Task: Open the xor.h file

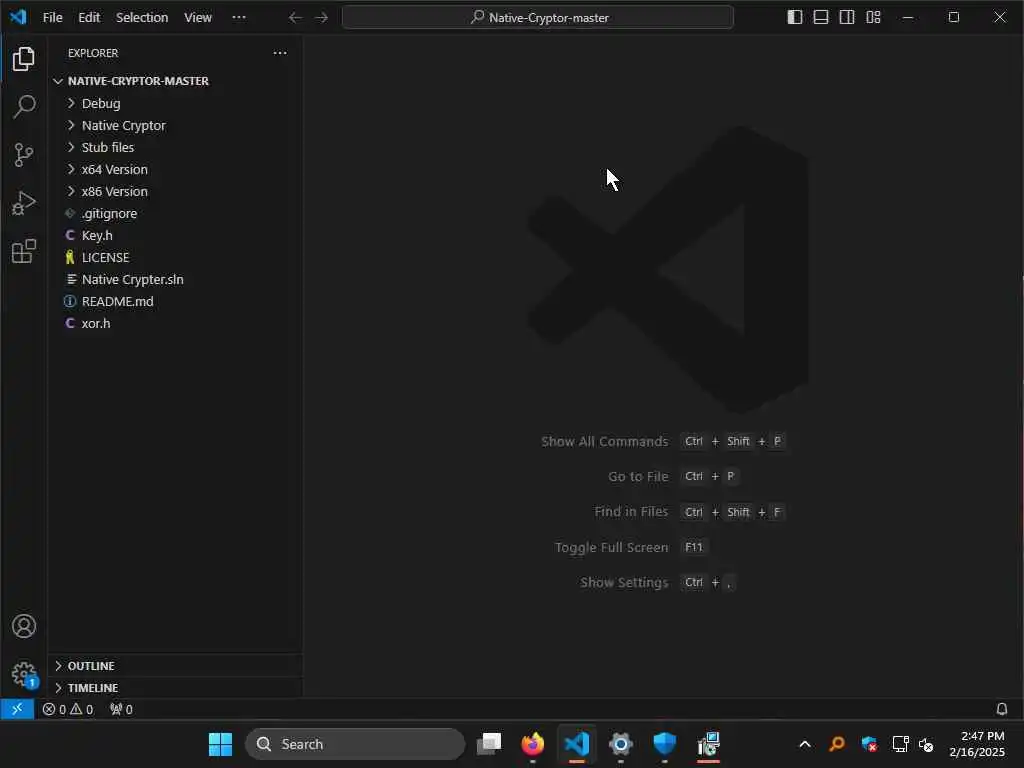Action: point(175,323)
